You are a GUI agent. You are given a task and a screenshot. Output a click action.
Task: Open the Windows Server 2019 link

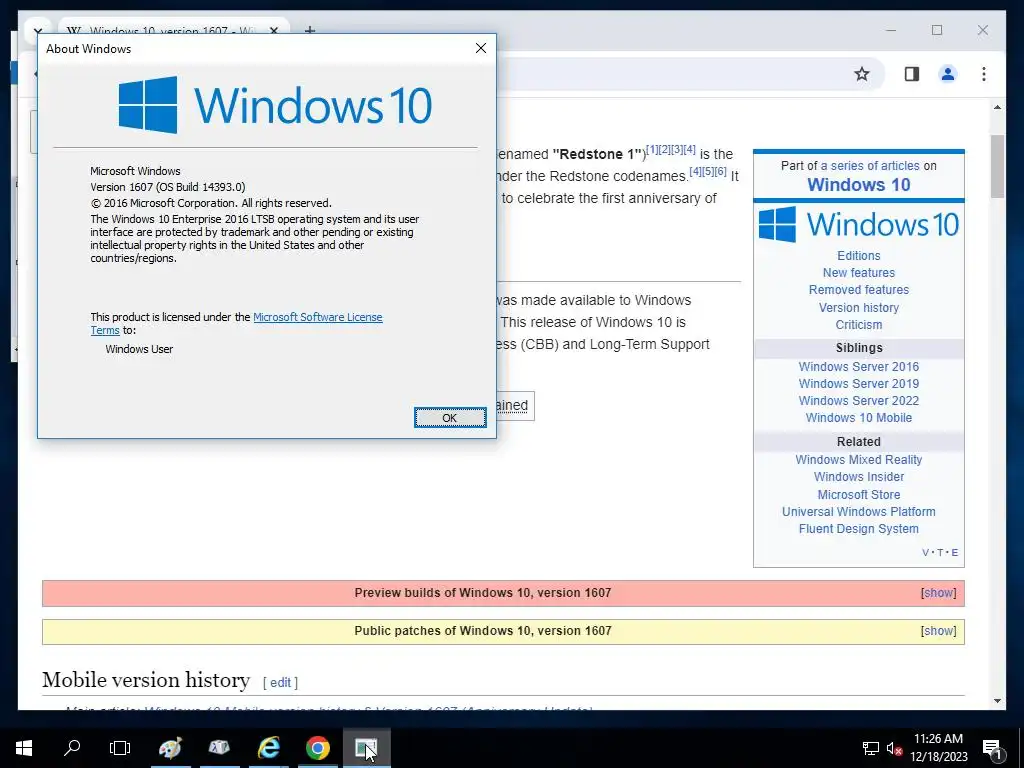(x=859, y=384)
